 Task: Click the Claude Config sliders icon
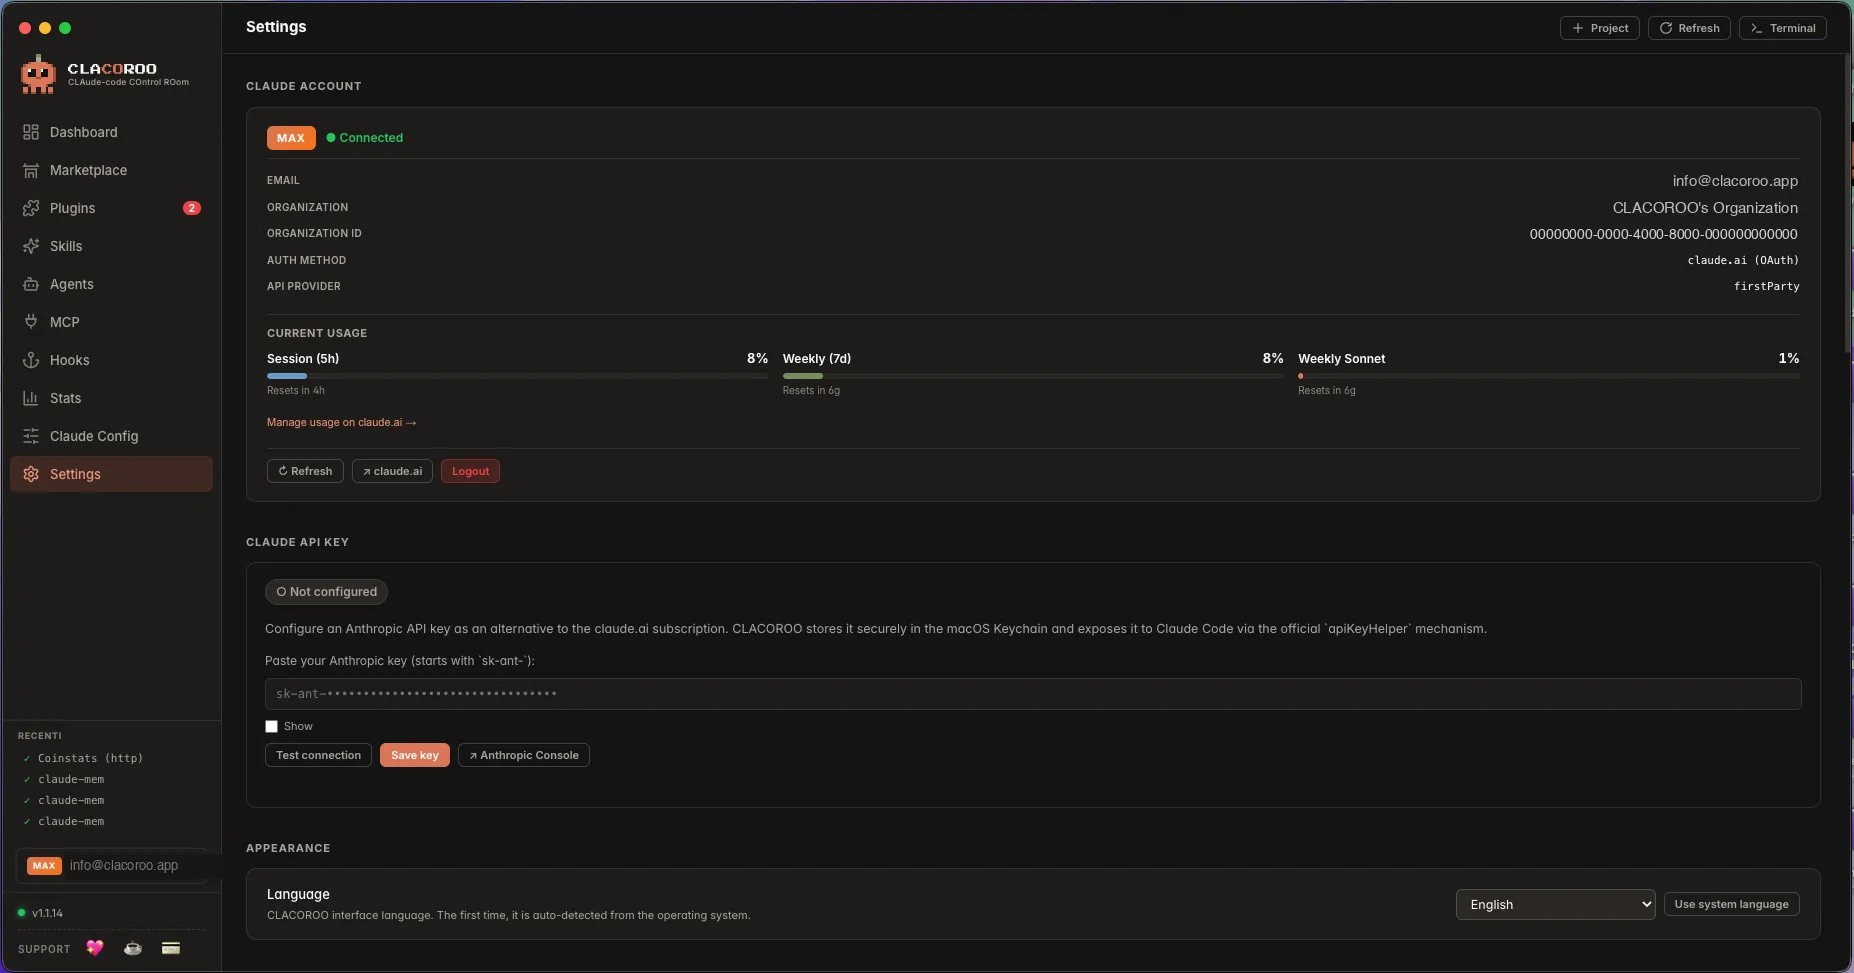click(31, 436)
